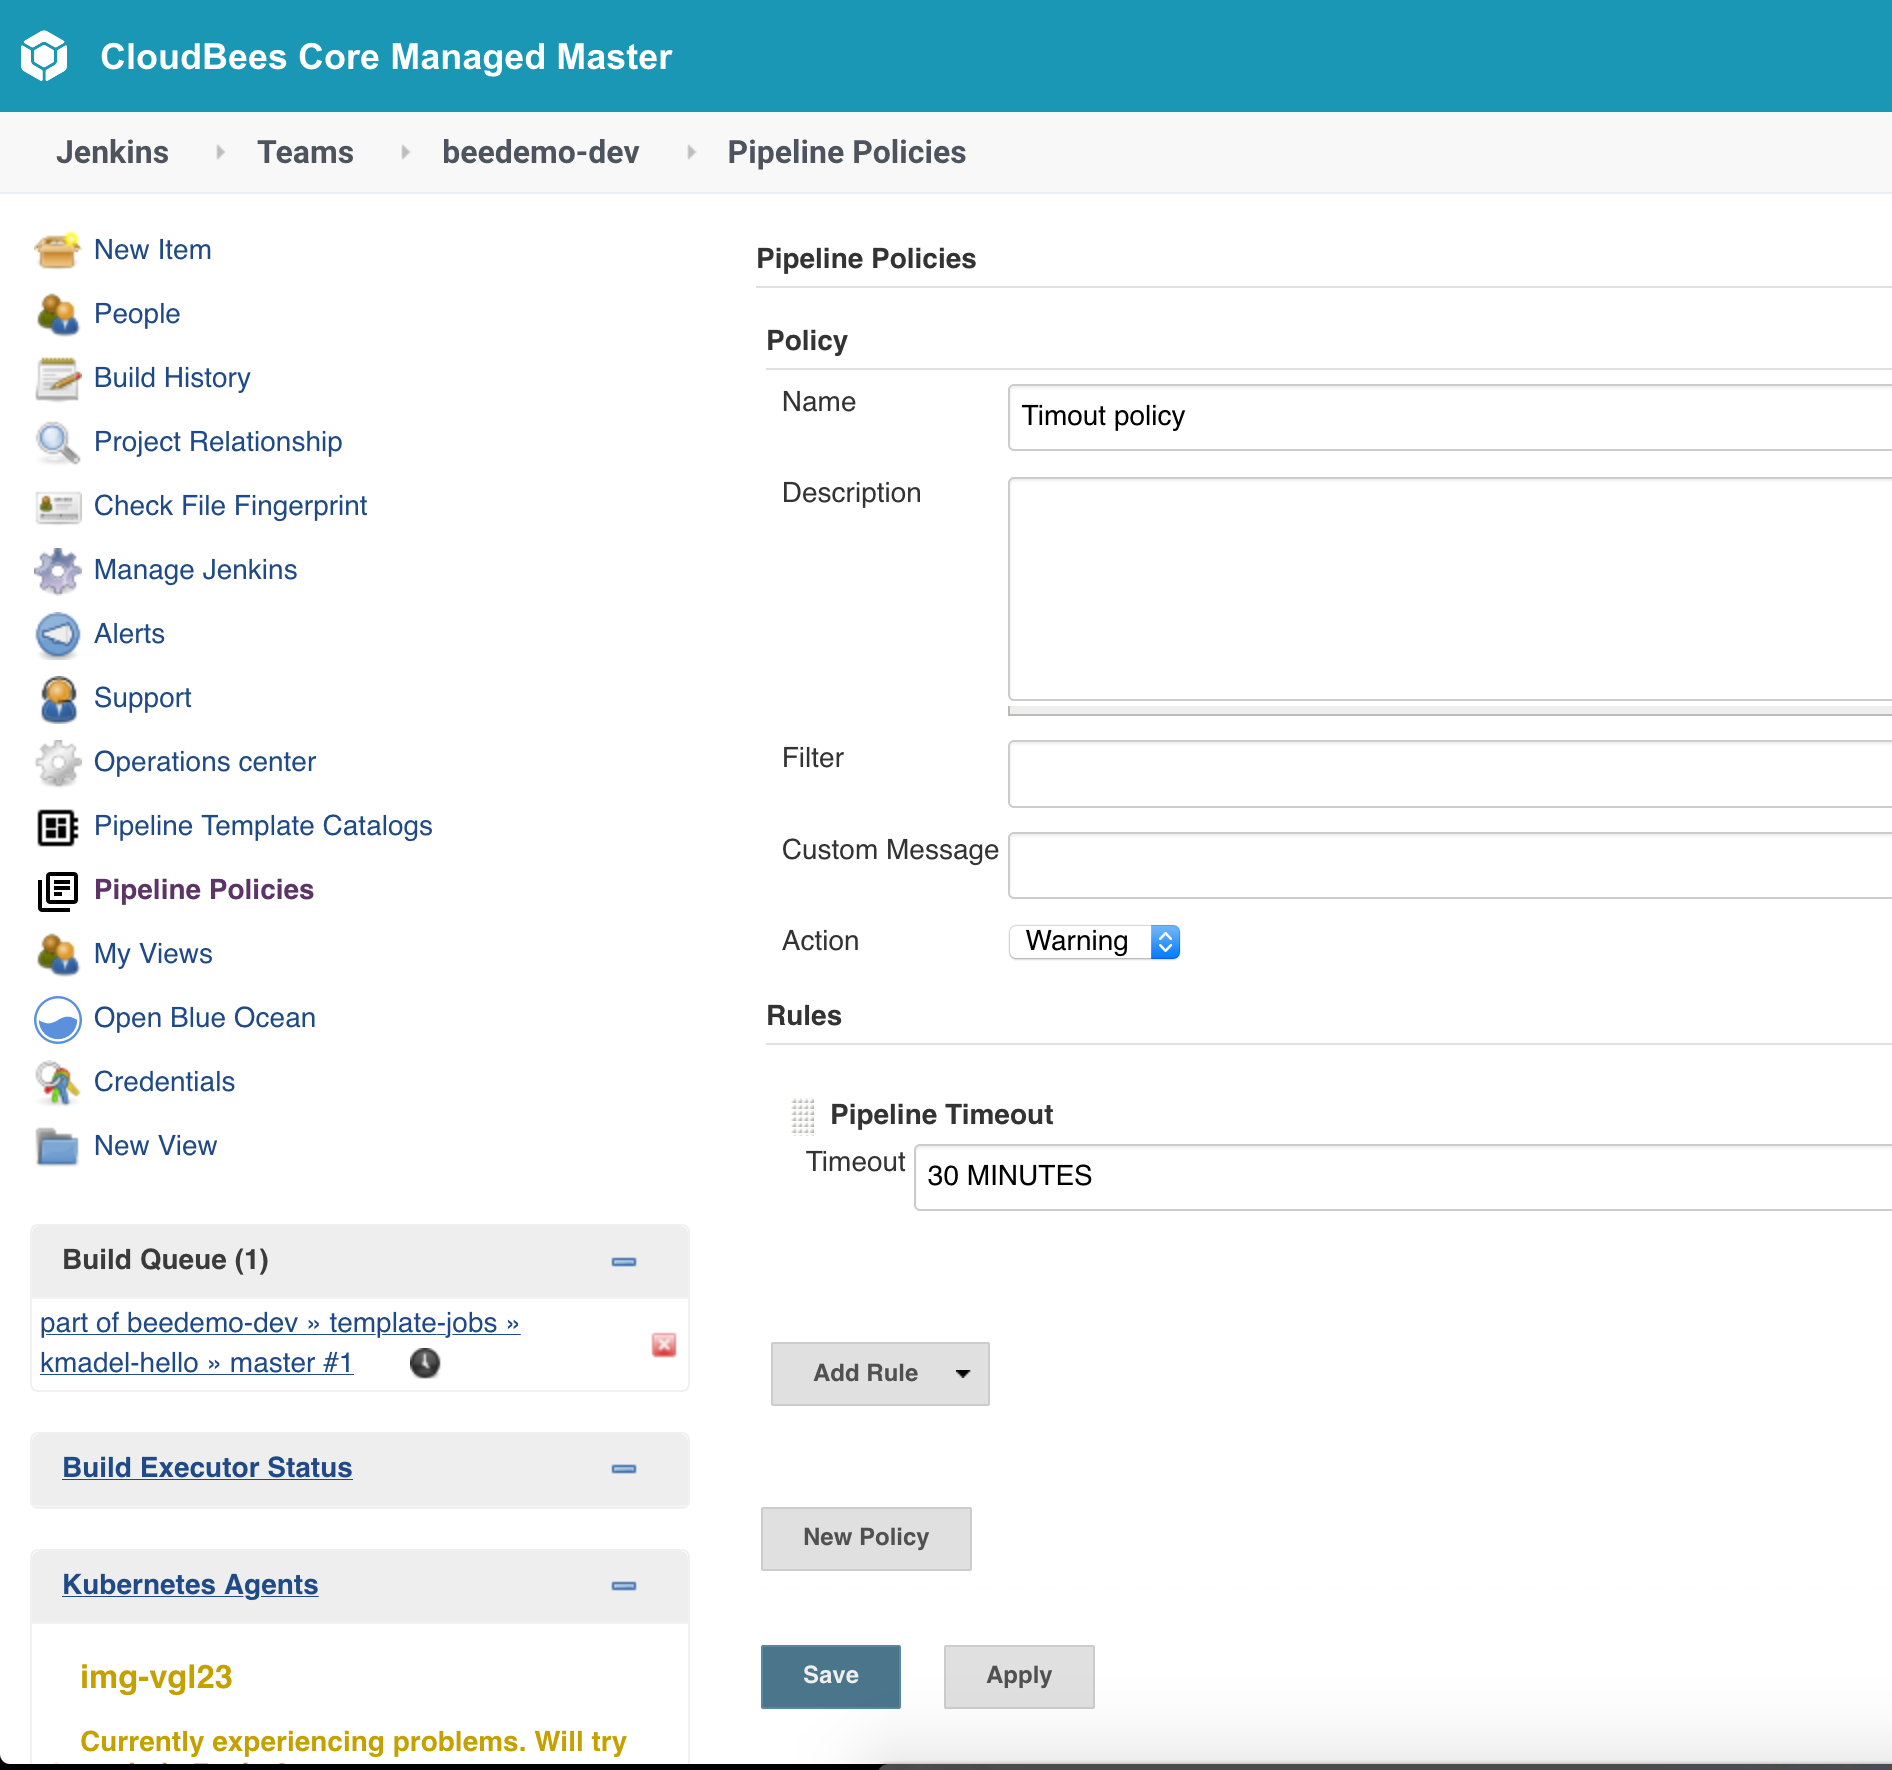Focus the policy Name field

pos(1450,417)
